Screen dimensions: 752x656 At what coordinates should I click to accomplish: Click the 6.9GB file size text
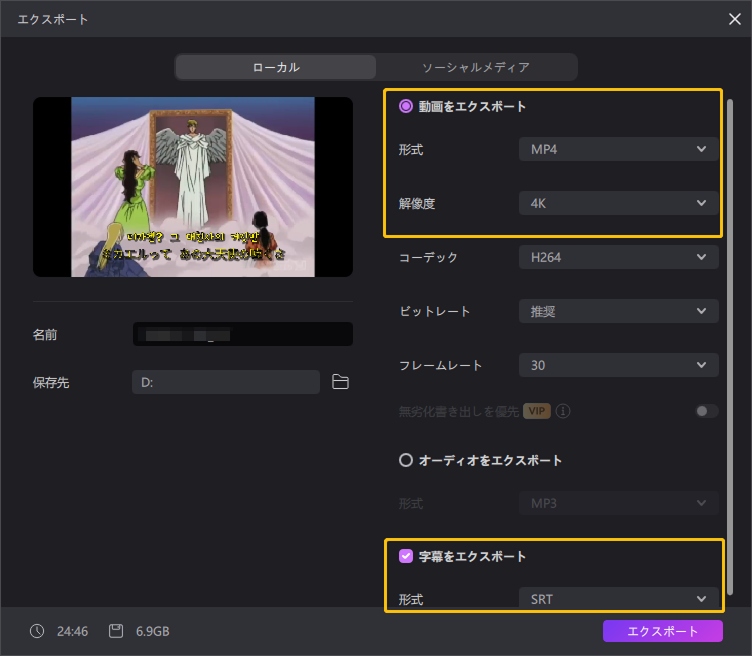click(x=153, y=631)
